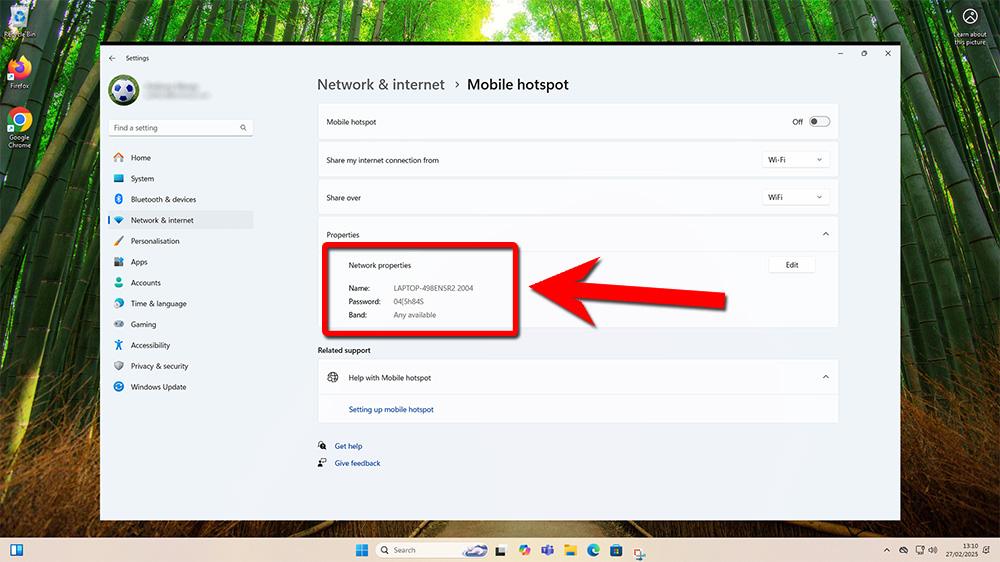Click the Windows Start button
Screen dimensions: 1000x562
(361, 550)
